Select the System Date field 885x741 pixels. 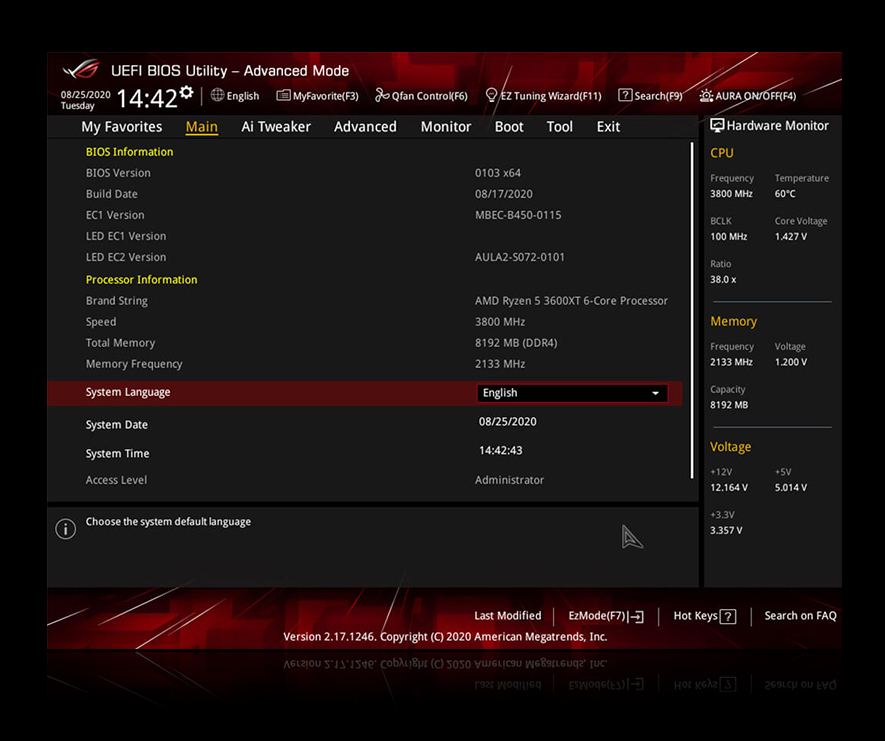pyautogui.click(x=507, y=422)
